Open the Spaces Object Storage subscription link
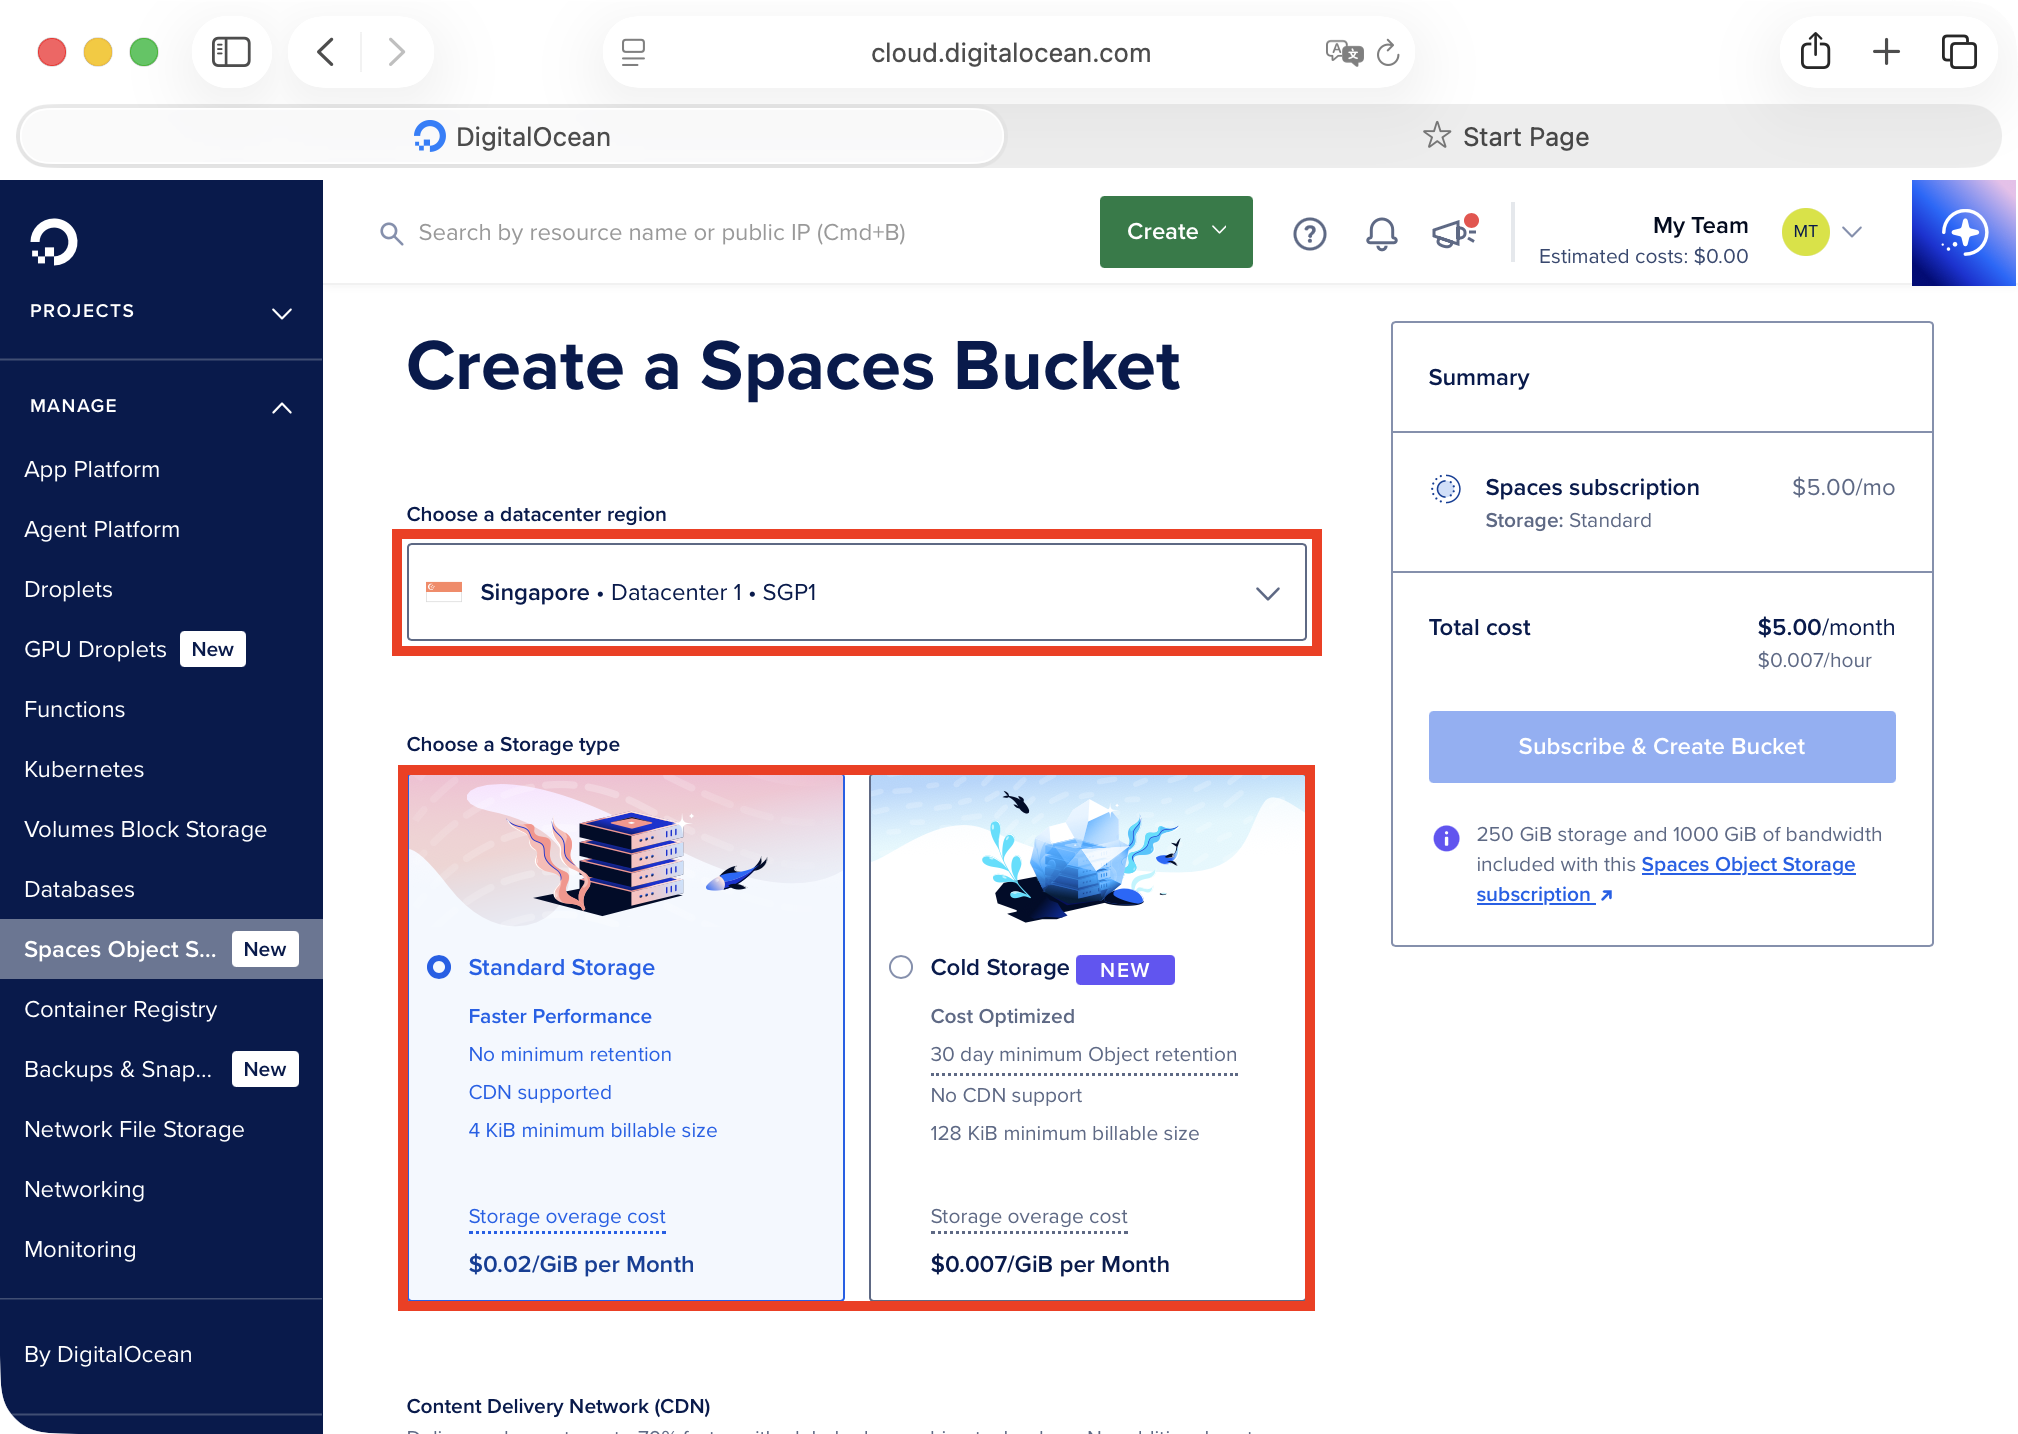Image resolution: width=2018 pixels, height=1434 pixels. [1747, 865]
